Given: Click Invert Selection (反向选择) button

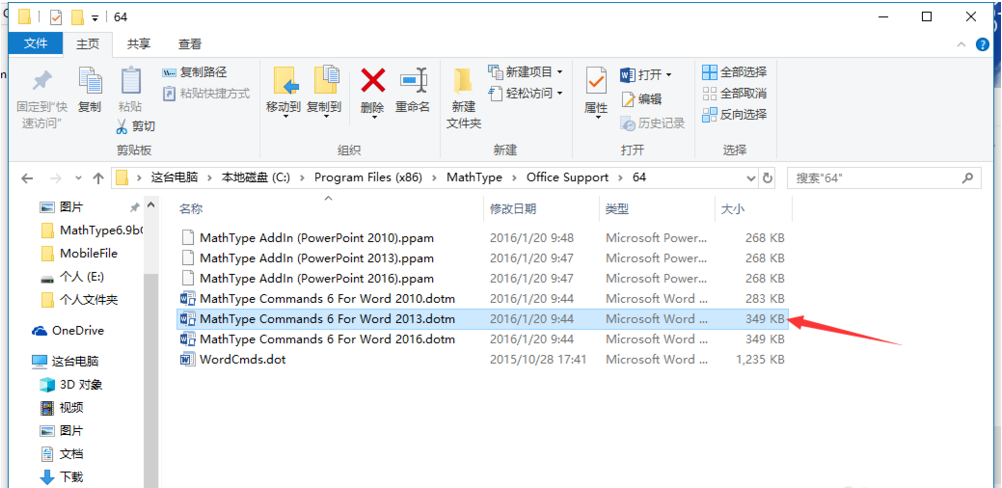Looking at the screenshot, I should pyautogui.click(x=735, y=115).
